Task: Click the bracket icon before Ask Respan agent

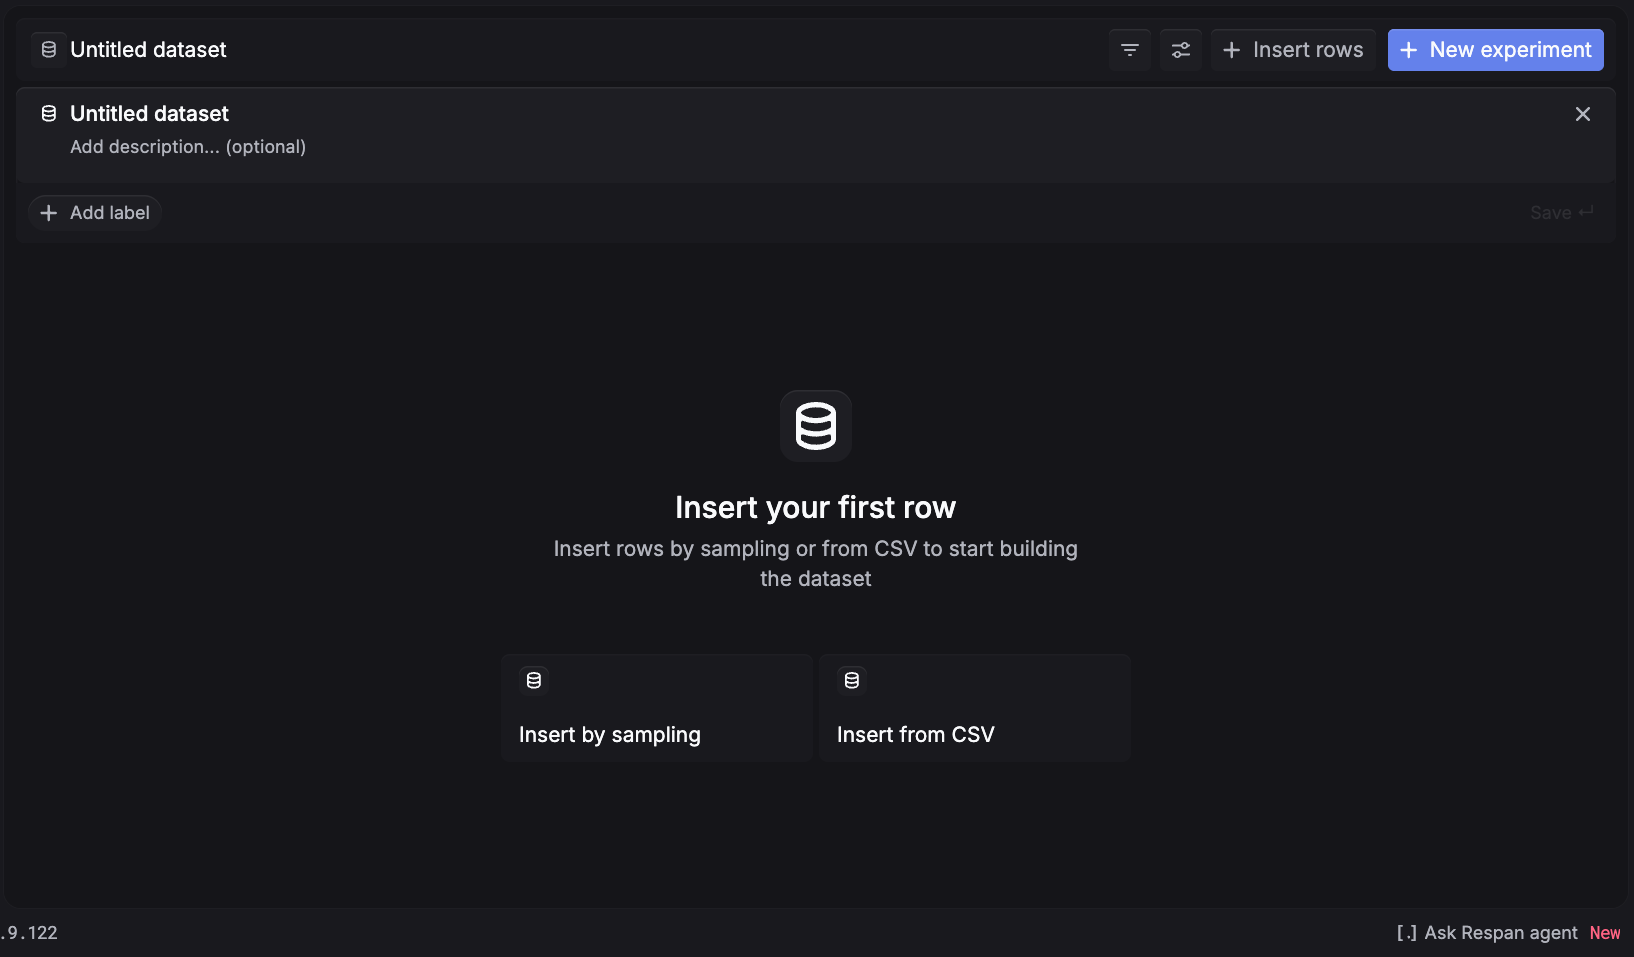Action: 1407,933
